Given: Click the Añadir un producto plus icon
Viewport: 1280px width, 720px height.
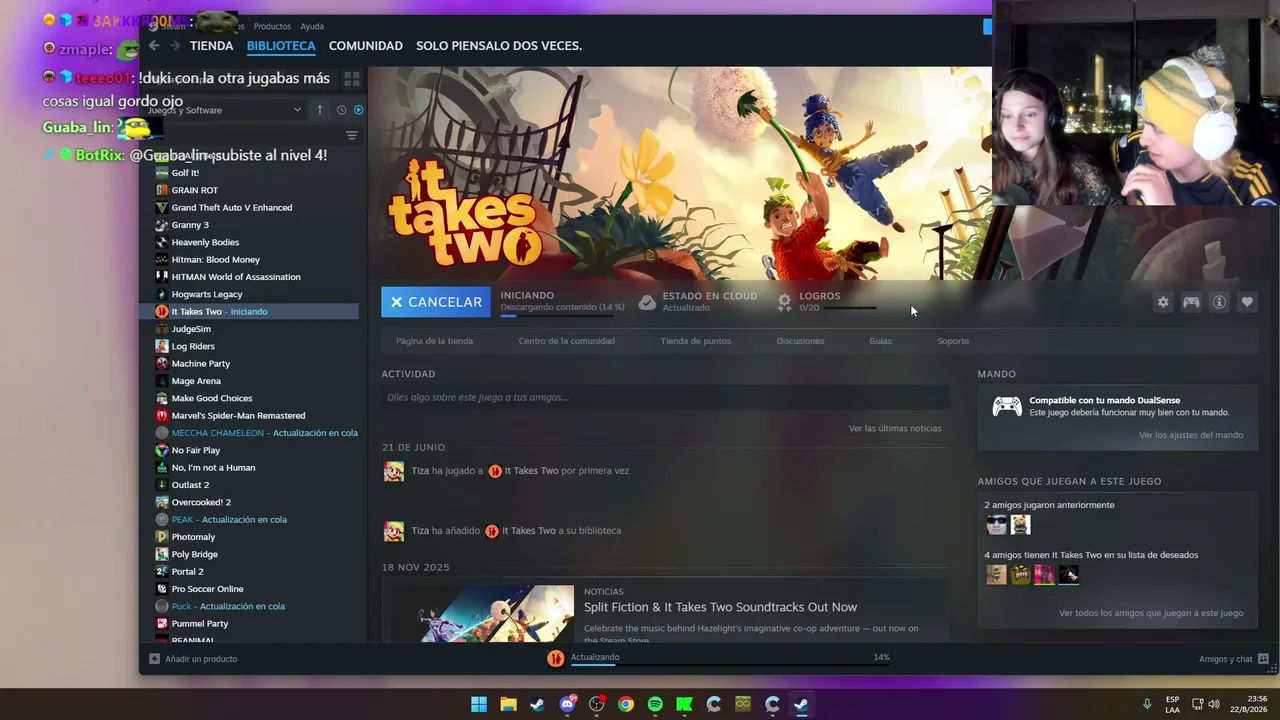Looking at the screenshot, I should click(154, 659).
